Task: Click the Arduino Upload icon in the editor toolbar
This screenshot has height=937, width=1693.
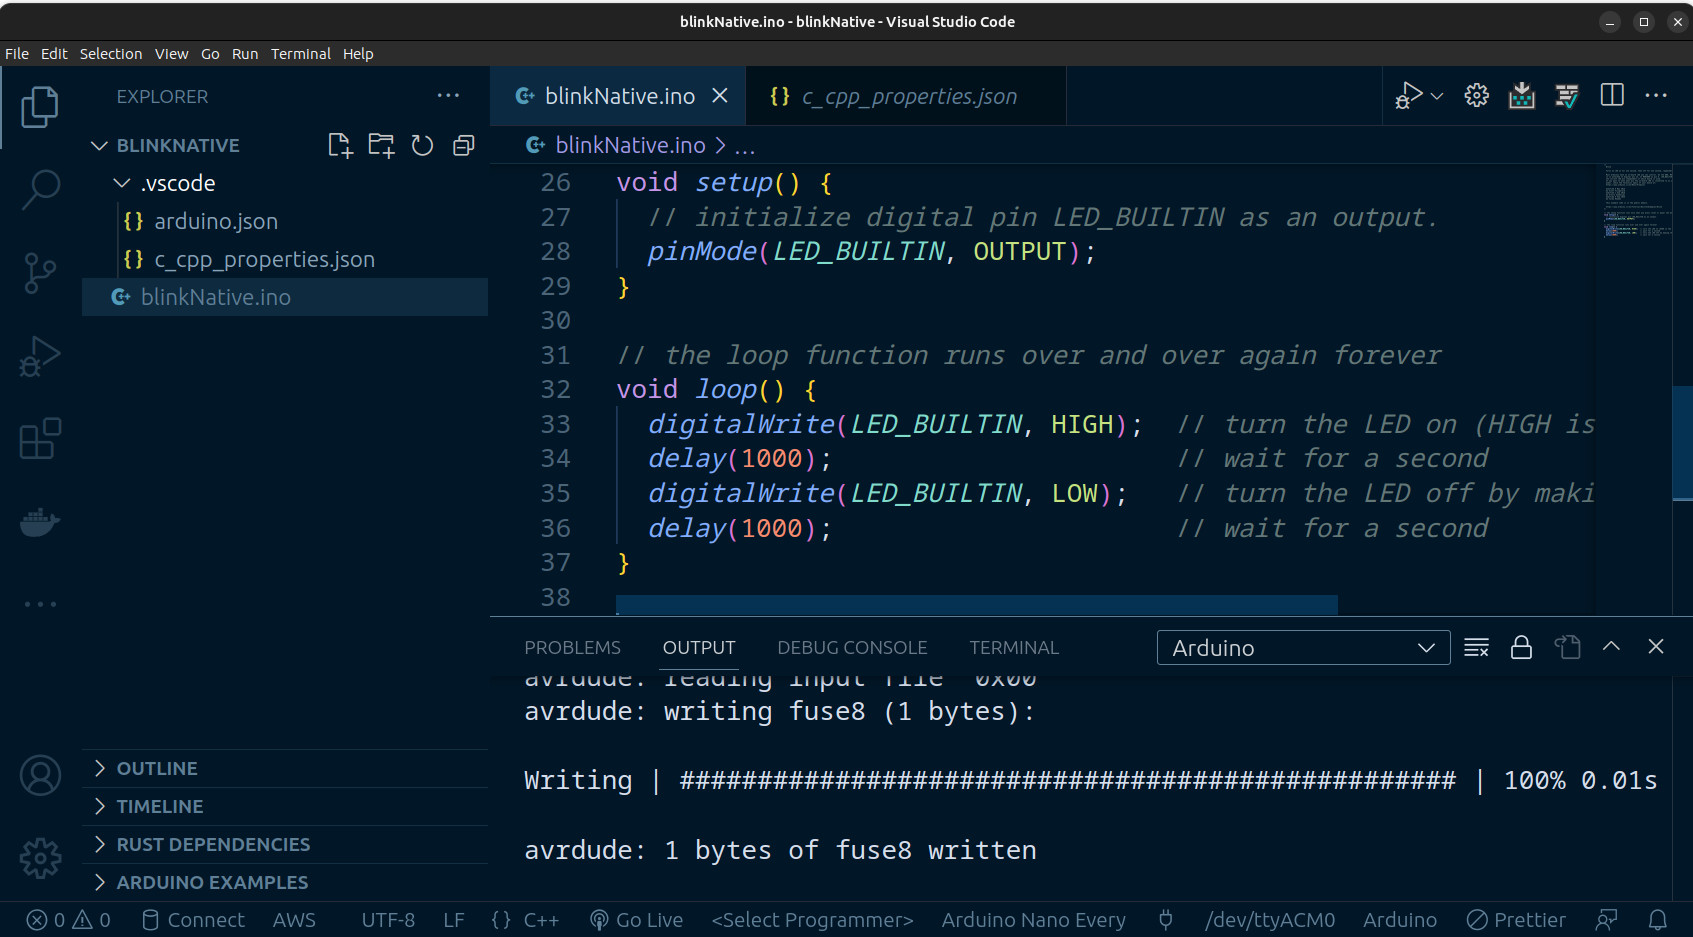Action: coord(1521,96)
